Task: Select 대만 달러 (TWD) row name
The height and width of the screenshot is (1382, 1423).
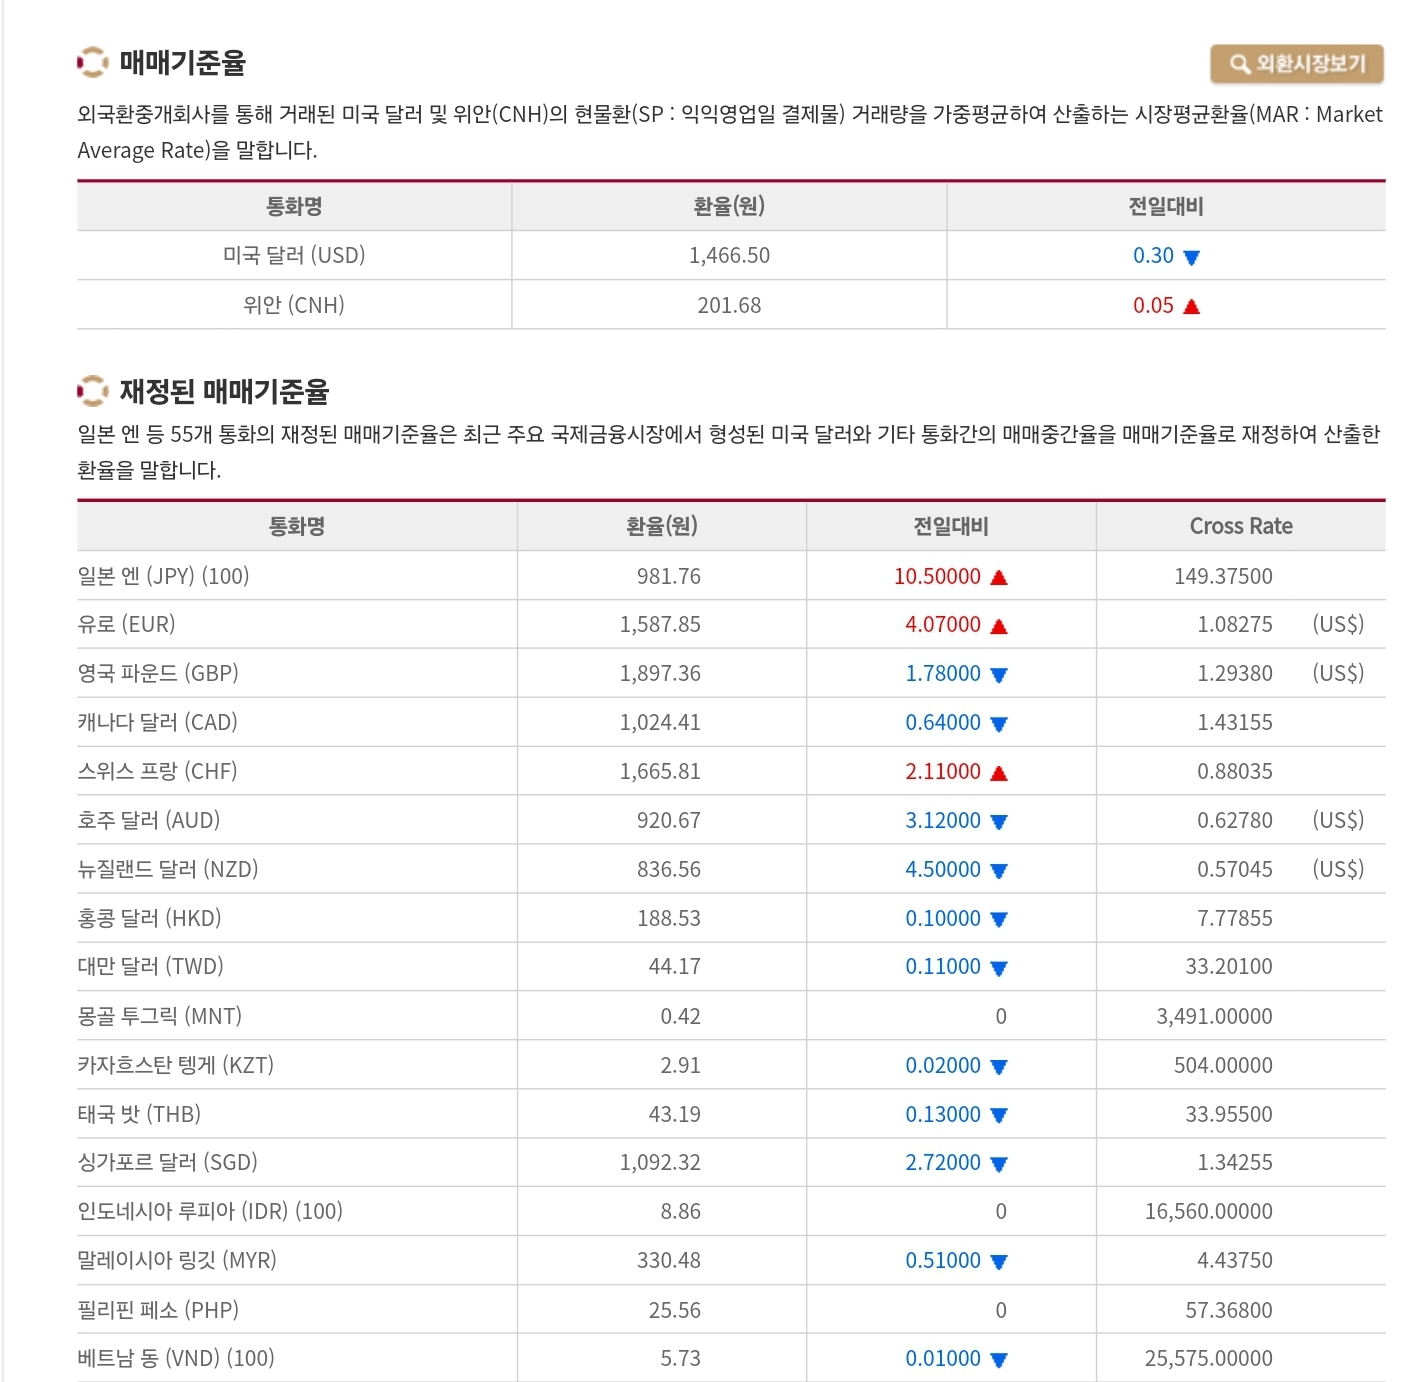Action: pos(150,966)
